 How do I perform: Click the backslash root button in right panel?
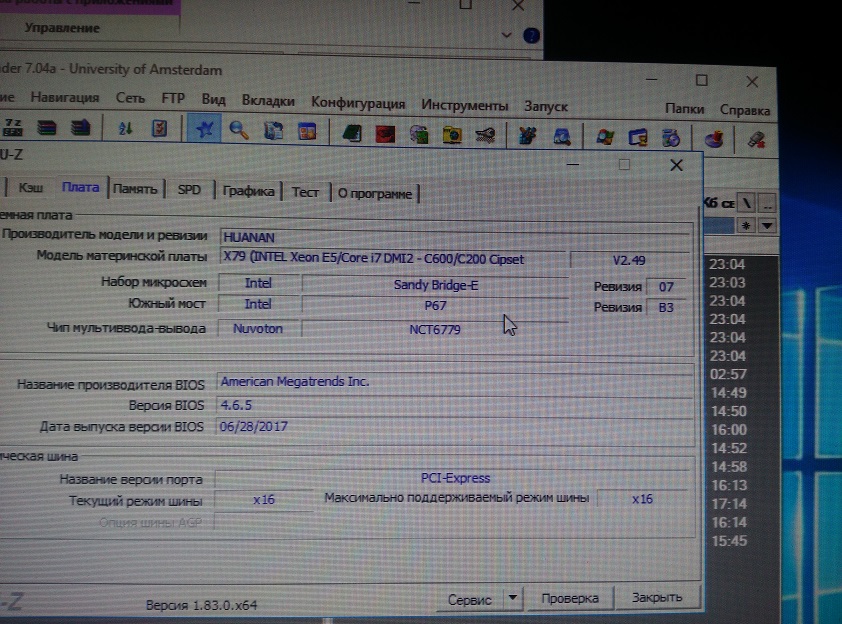coord(747,204)
